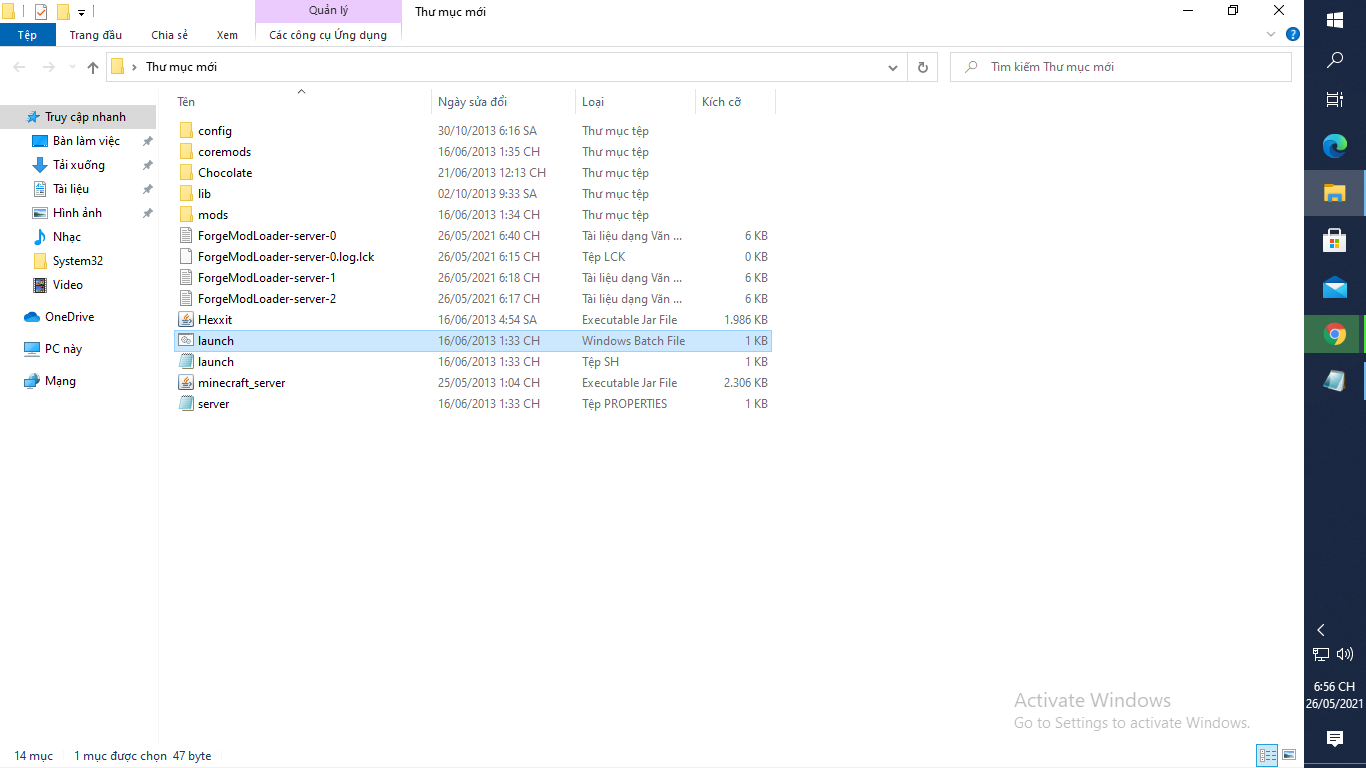Select the Chocolate folder
This screenshot has height=768, width=1366.
point(473,173)
